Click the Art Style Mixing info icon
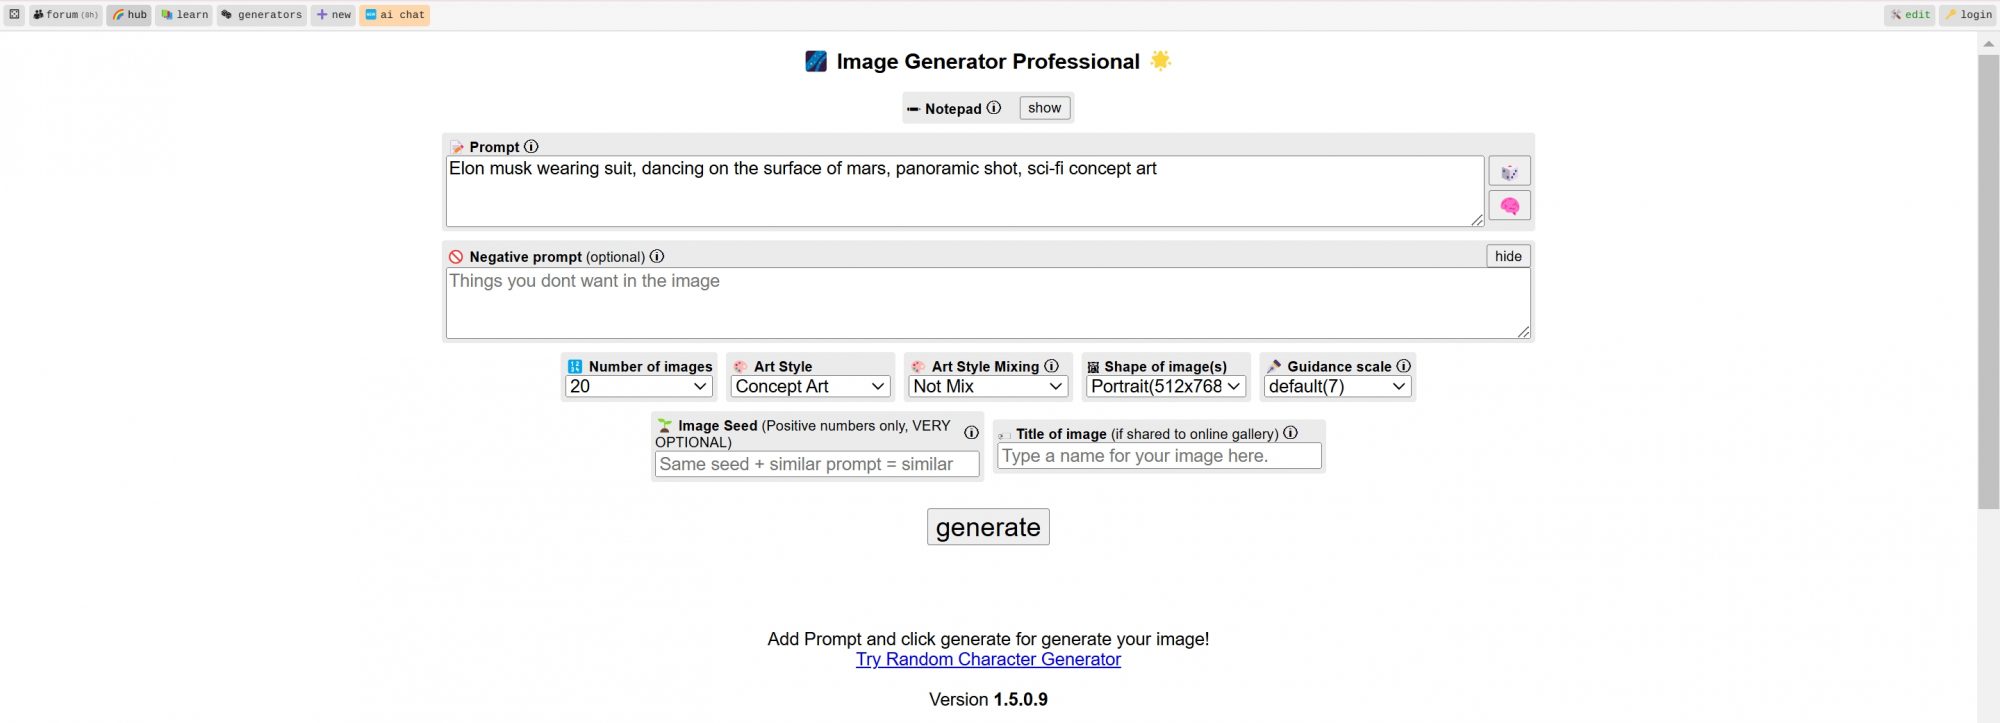The width and height of the screenshot is (2000, 723). (1052, 366)
